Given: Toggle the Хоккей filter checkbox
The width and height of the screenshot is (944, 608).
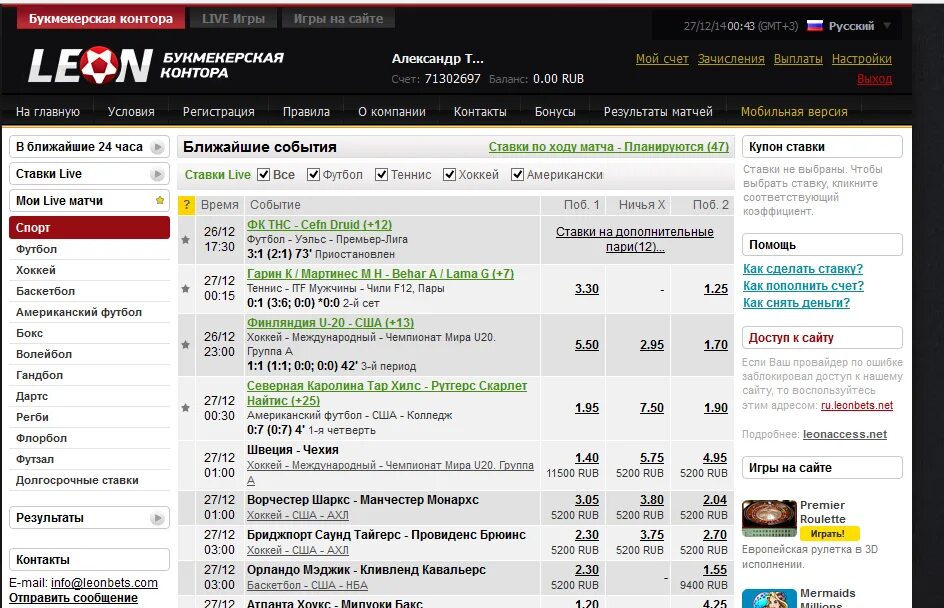Looking at the screenshot, I should (x=449, y=175).
